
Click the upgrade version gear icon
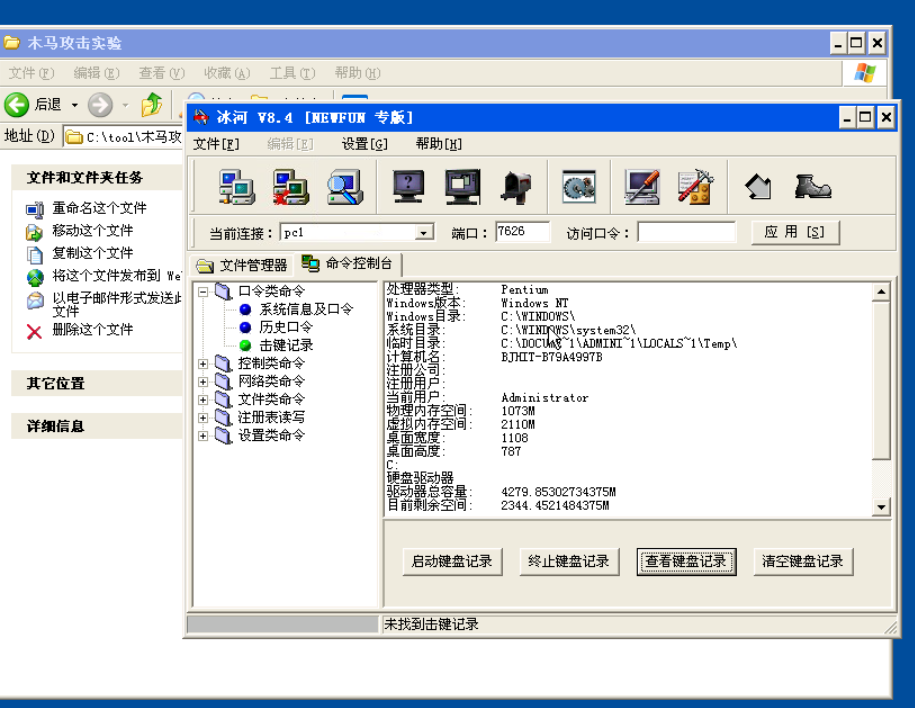[579, 187]
